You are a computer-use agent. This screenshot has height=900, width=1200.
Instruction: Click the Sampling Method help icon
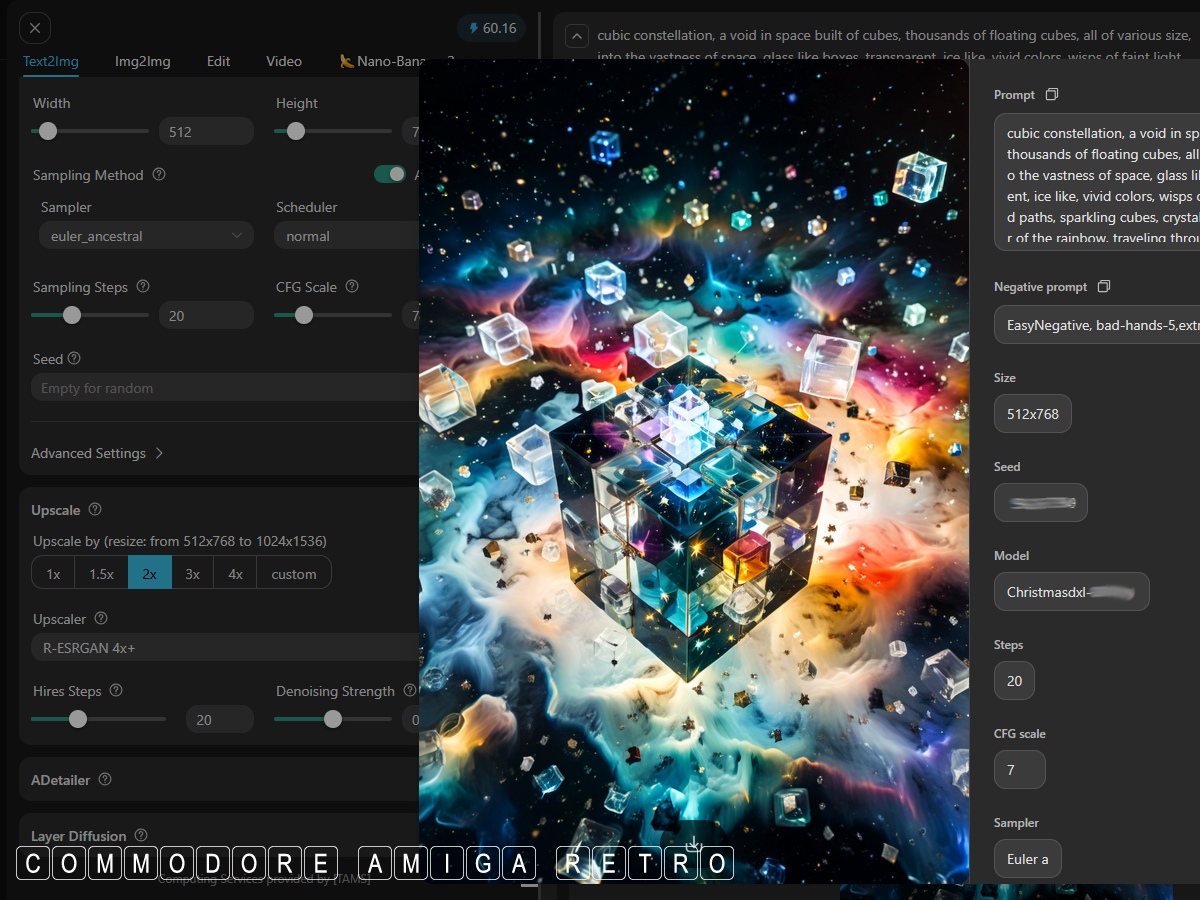(x=159, y=175)
